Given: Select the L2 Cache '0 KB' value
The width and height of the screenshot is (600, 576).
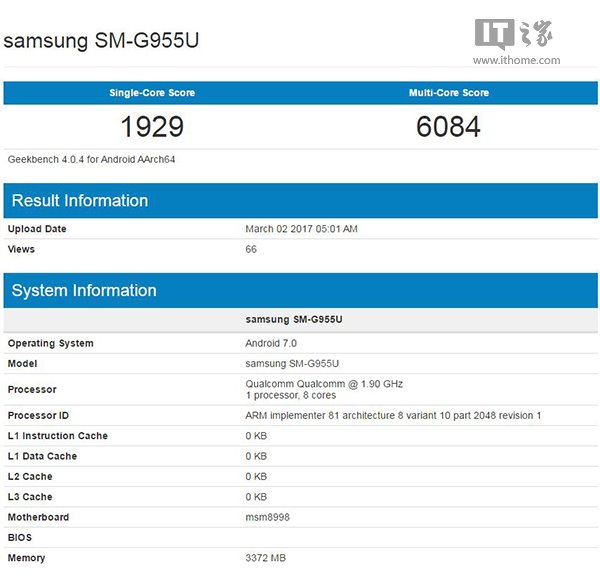Looking at the screenshot, I should 256,476.
